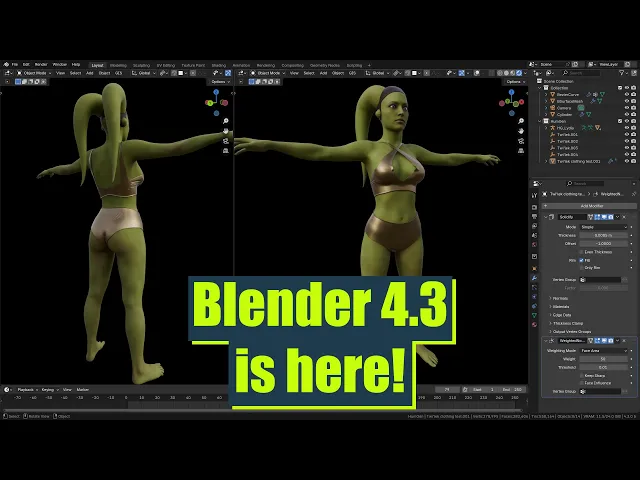The image size is (640, 480).
Task: Open the Scene properties tab icon
Action: pyautogui.click(x=534, y=236)
